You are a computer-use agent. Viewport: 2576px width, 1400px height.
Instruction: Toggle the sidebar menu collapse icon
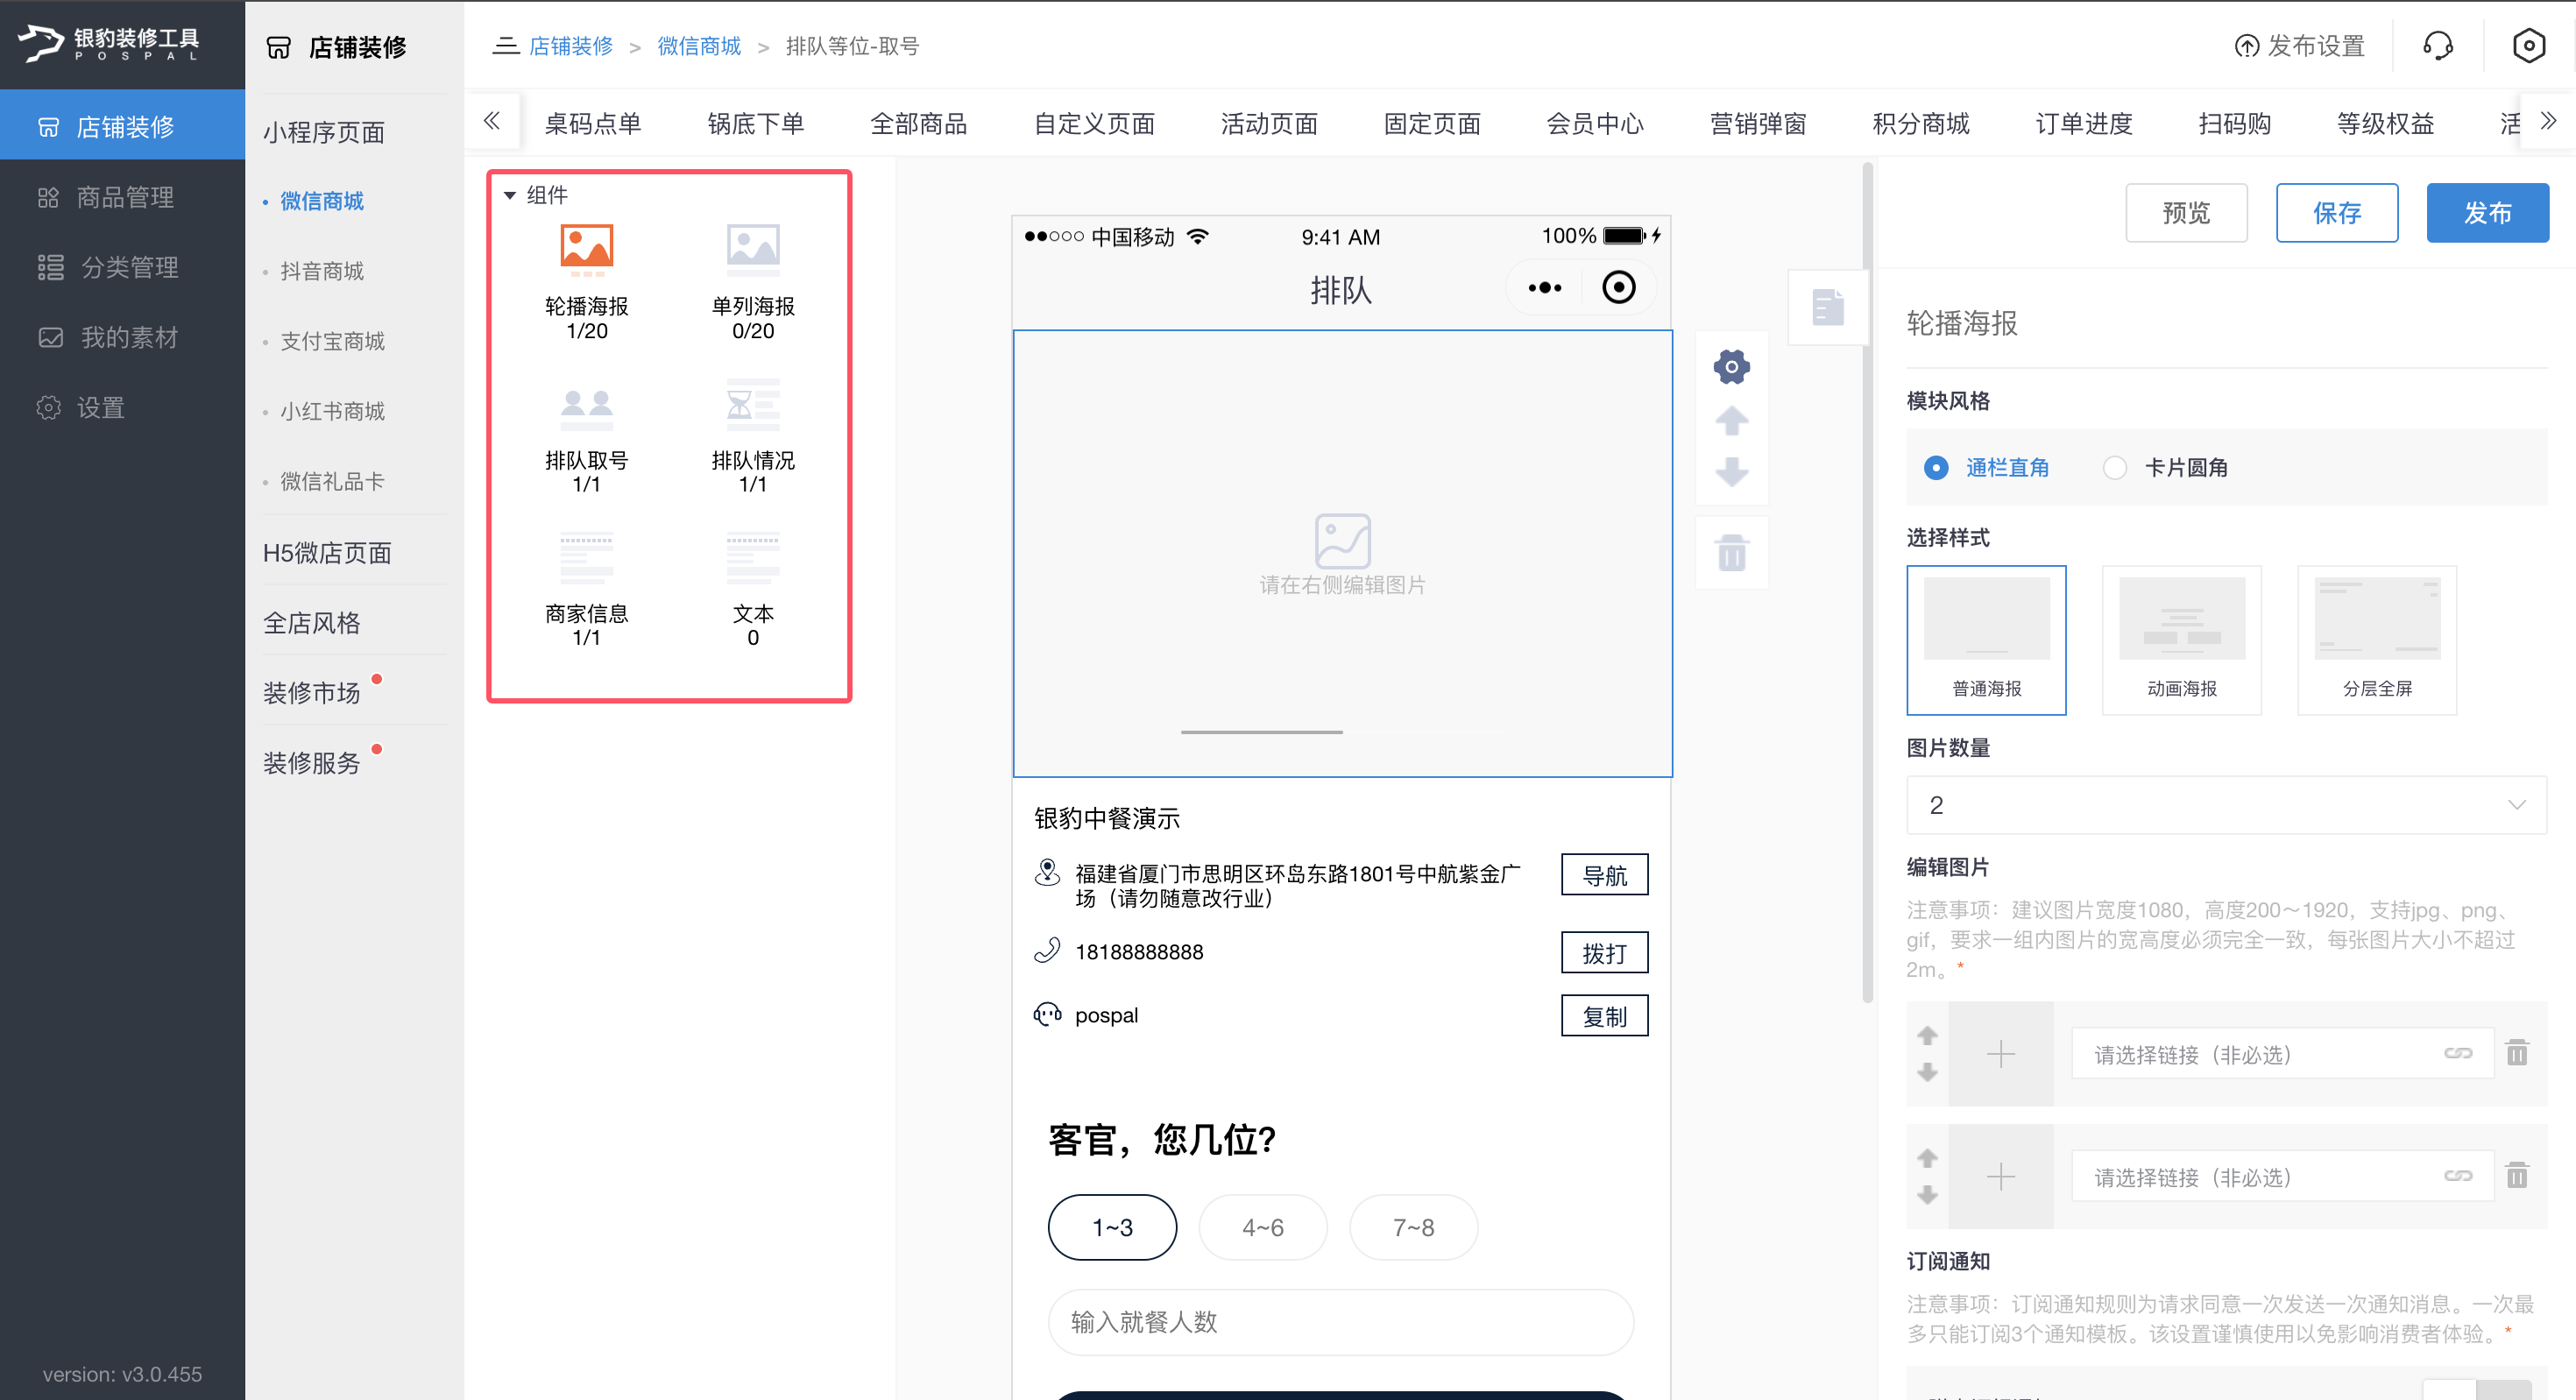[x=506, y=46]
